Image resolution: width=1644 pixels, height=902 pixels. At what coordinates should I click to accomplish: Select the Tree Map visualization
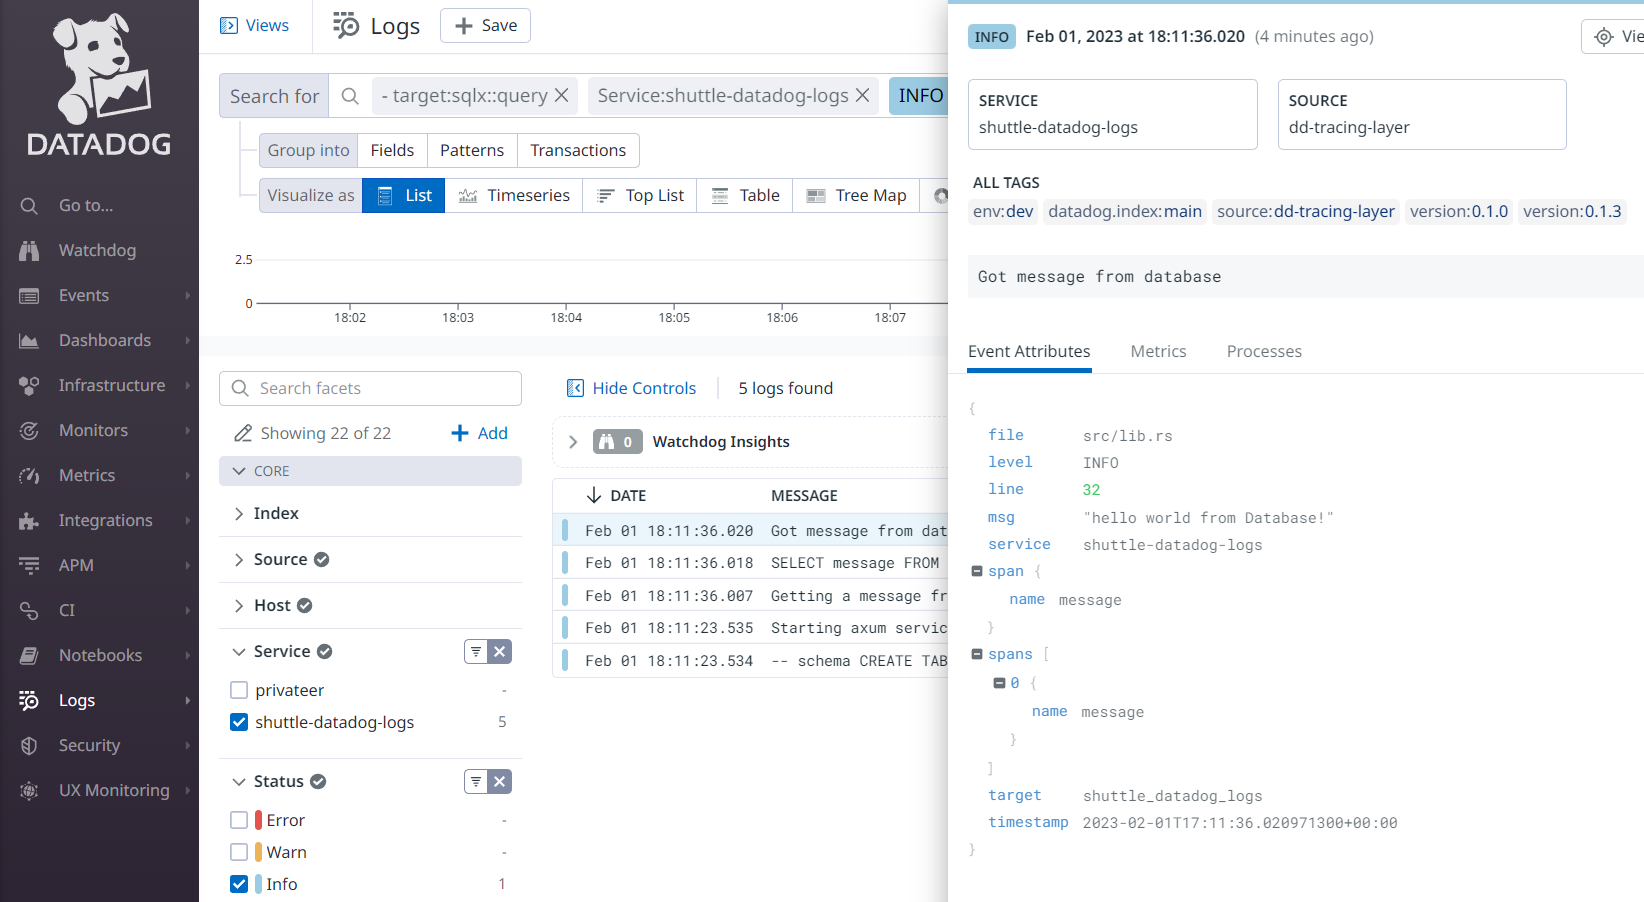tap(856, 195)
